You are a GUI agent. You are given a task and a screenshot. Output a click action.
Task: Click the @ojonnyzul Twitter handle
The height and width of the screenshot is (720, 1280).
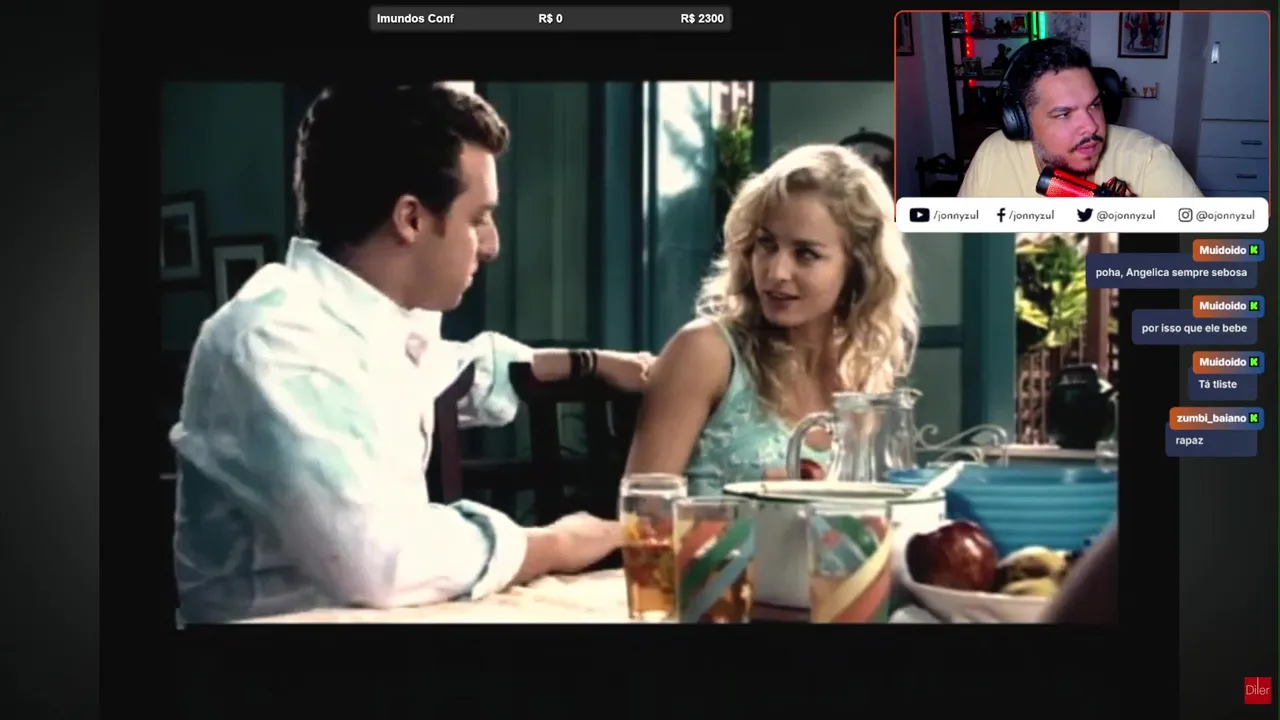[1125, 215]
